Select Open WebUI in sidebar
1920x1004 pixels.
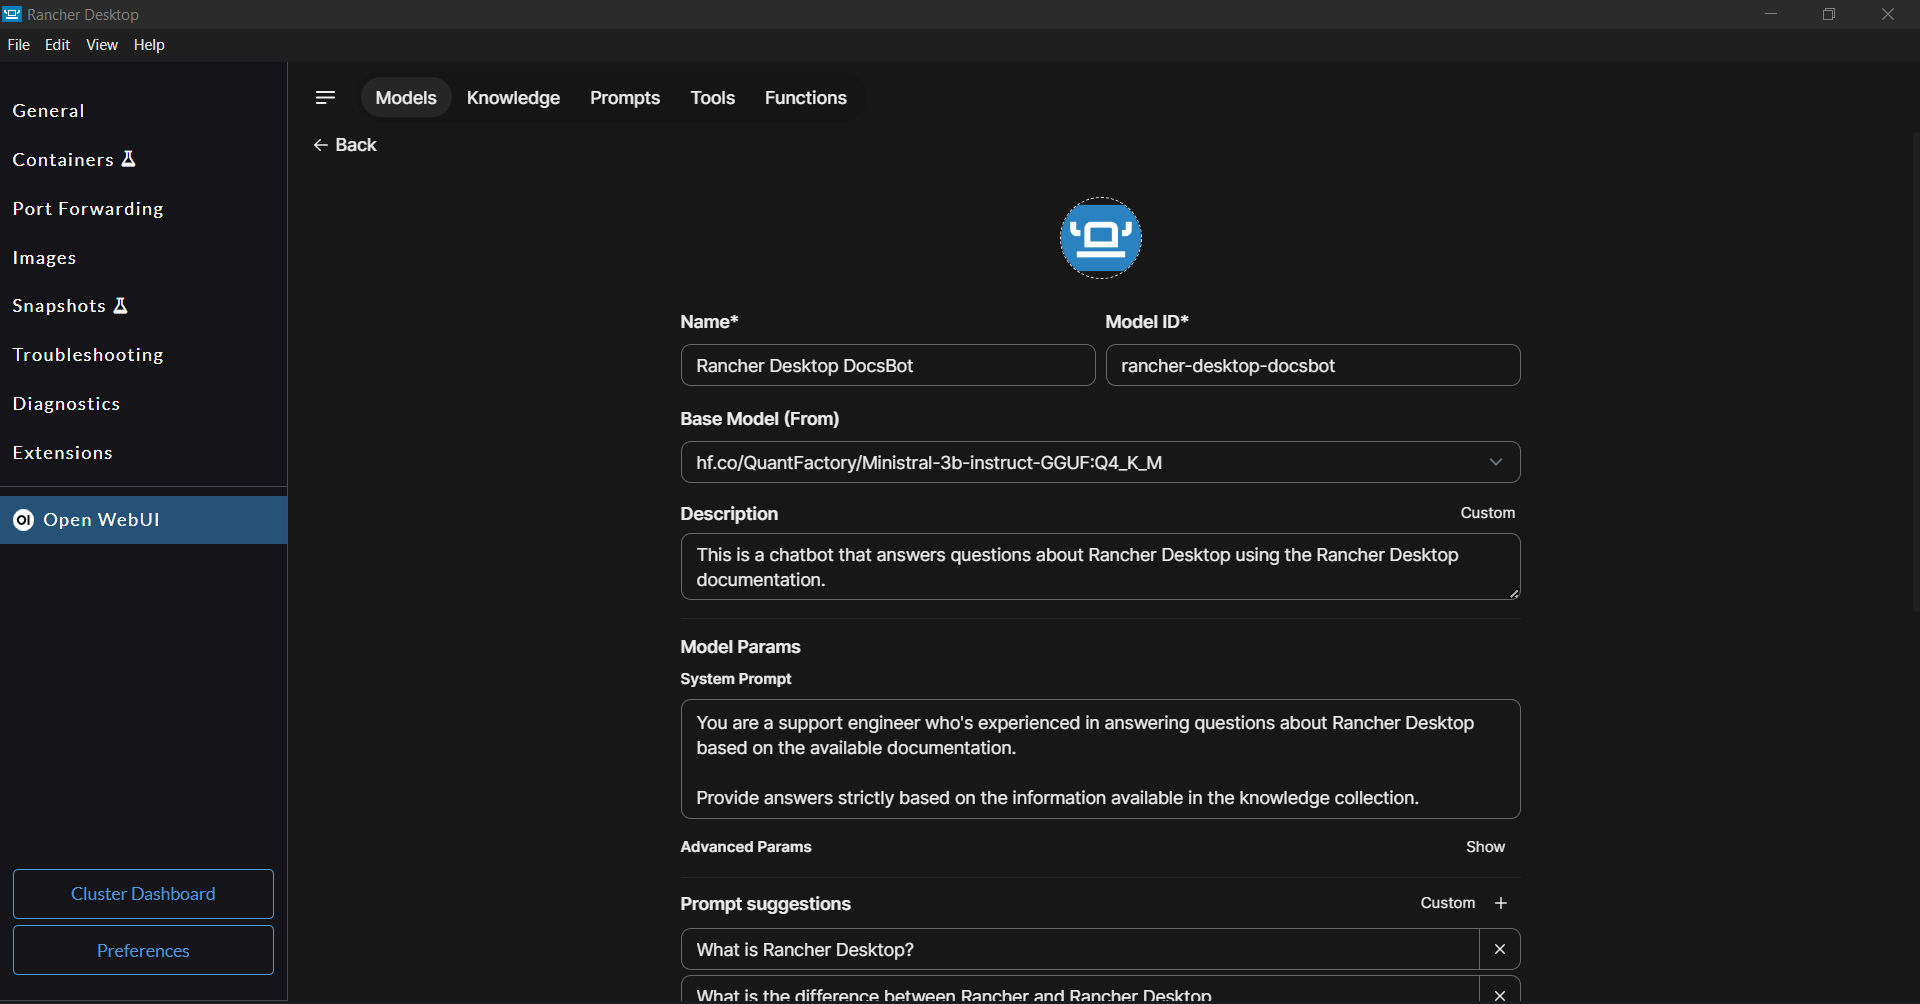[x=143, y=520]
